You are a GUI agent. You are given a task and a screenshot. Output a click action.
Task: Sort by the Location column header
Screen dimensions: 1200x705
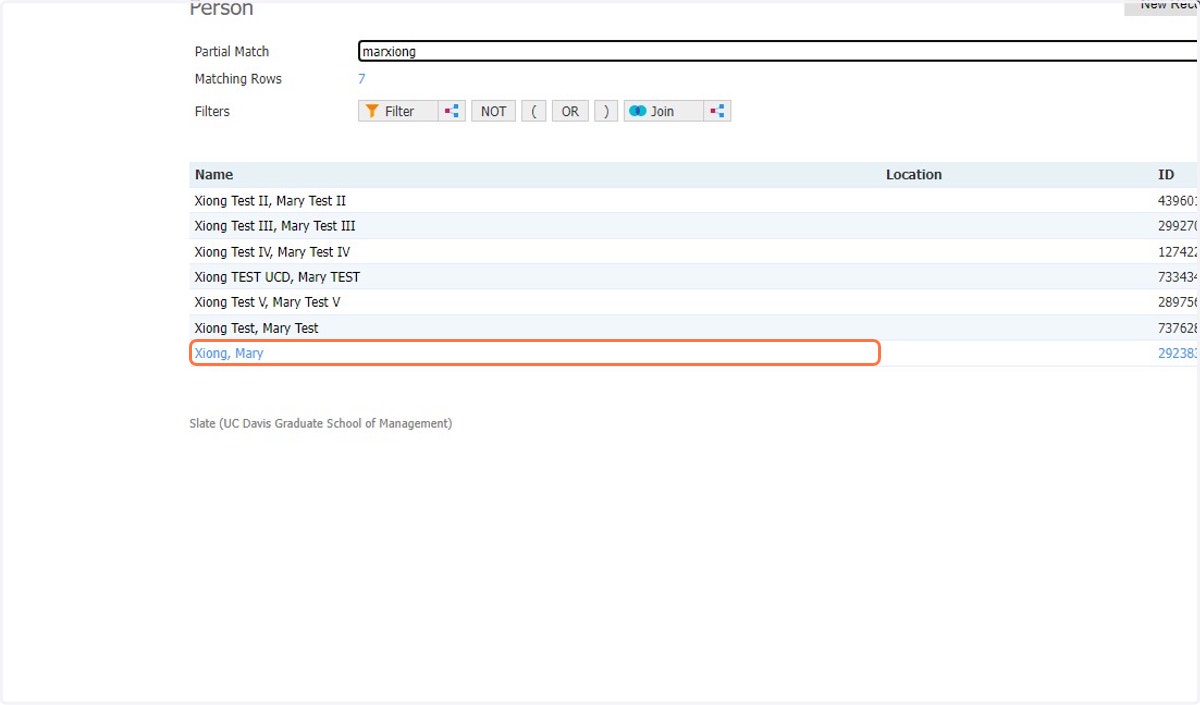point(914,174)
